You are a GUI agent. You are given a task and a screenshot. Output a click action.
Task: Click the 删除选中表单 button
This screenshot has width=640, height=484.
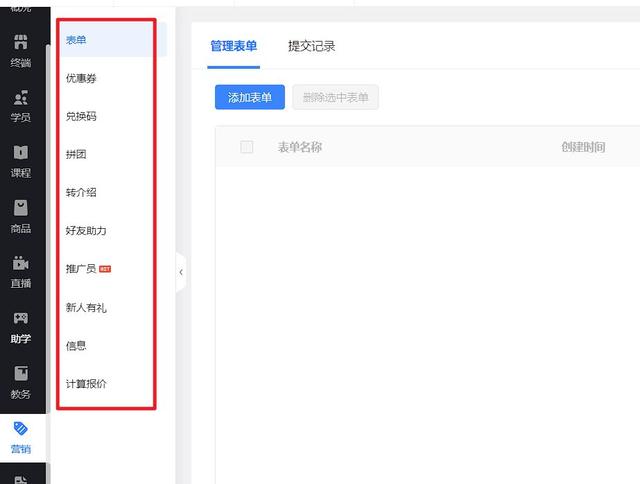(x=336, y=97)
